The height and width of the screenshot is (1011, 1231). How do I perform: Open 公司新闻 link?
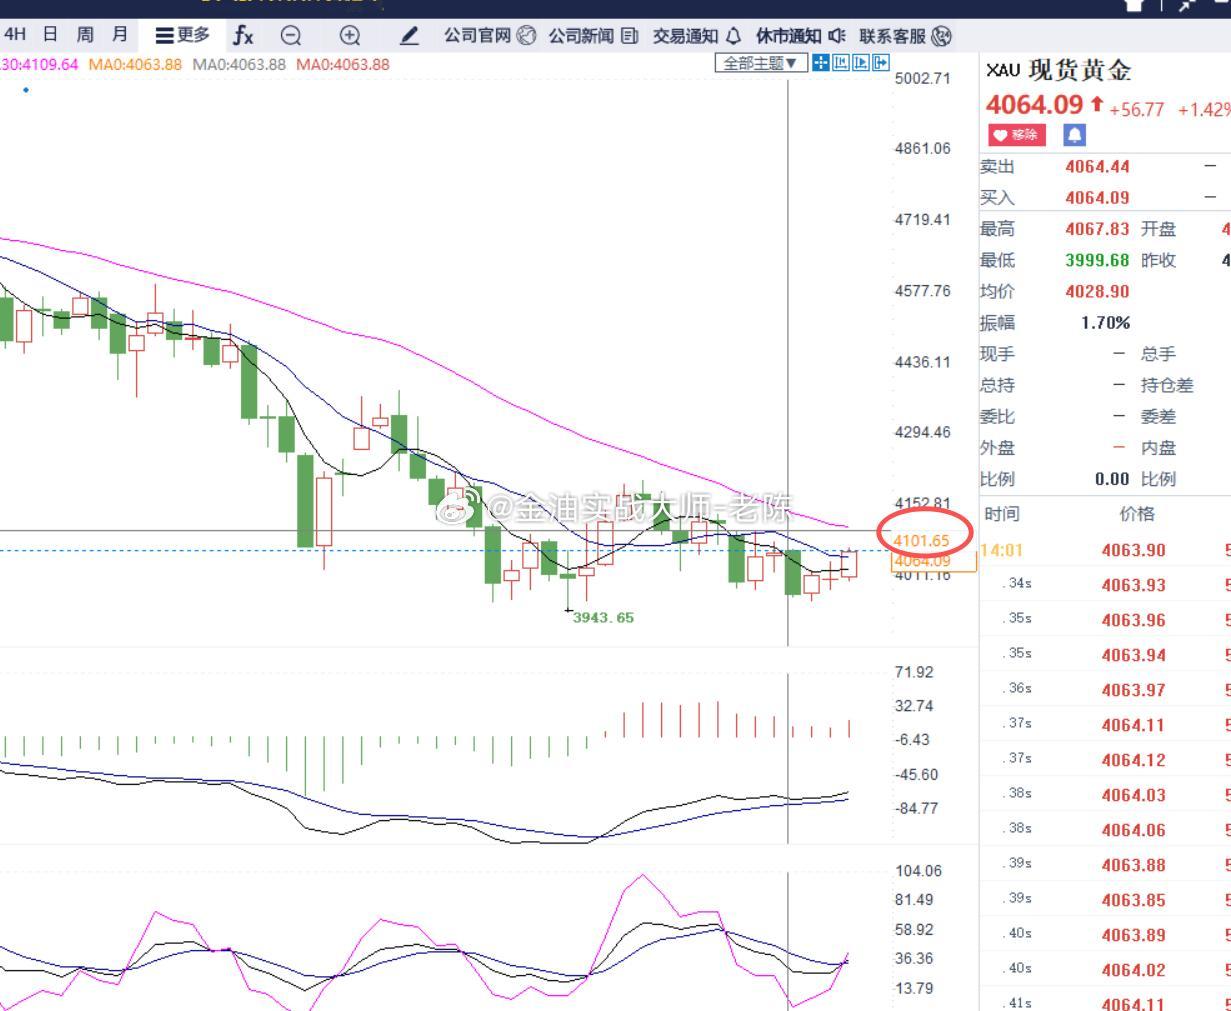[x=593, y=36]
